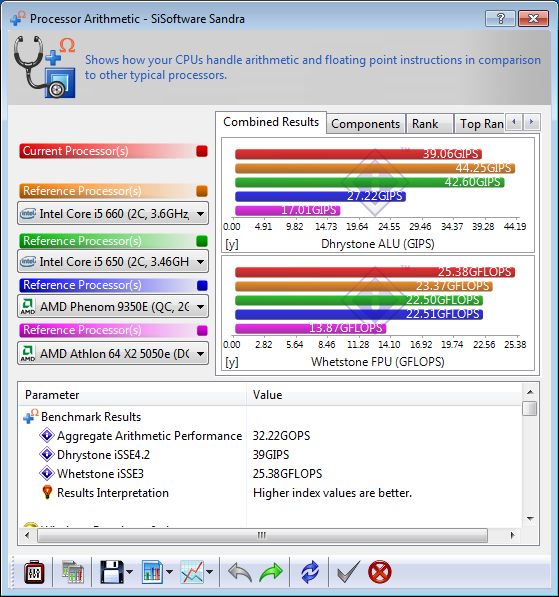Viewport: 559px width, 597px height.
Task: Switch to the Components tab
Action: click(x=366, y=124)
